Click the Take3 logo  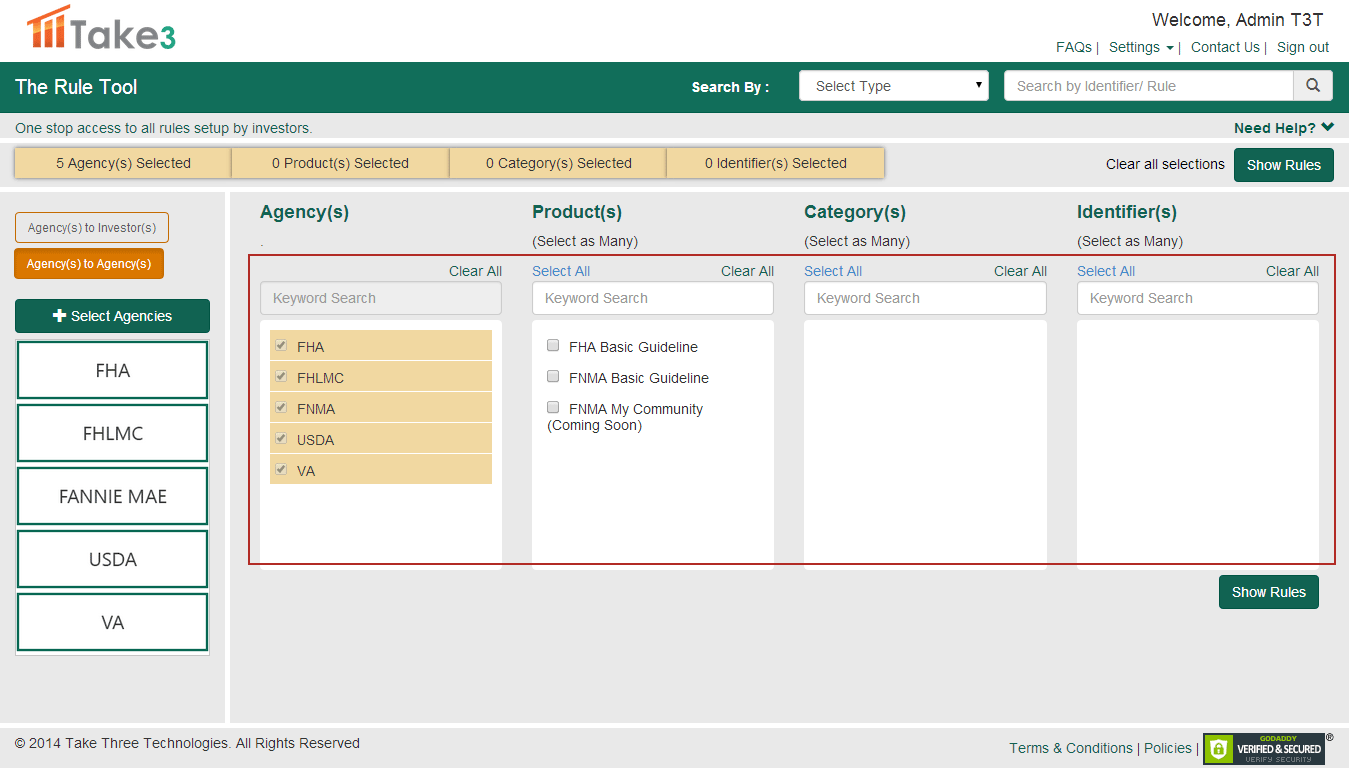(x=101, y=29)
